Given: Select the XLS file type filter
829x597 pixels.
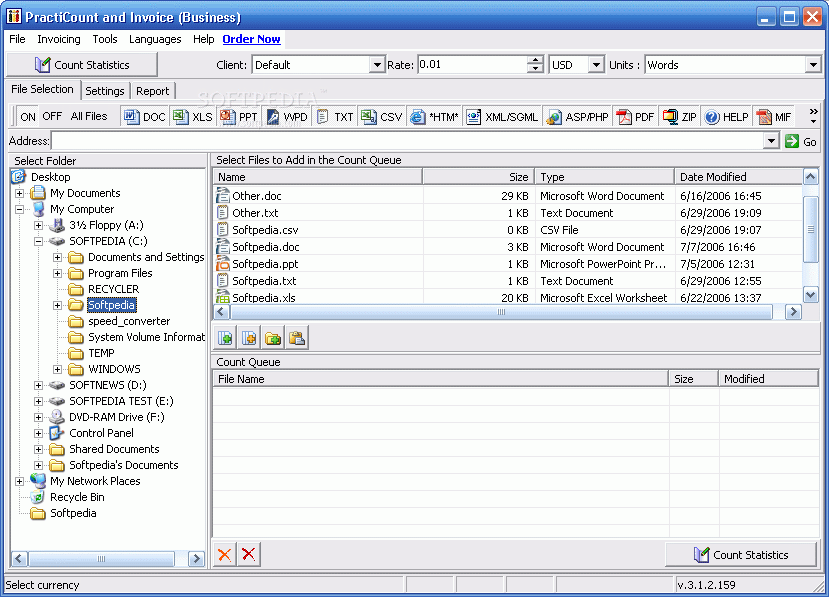Looking at the screenshot, I should (193, 117).
